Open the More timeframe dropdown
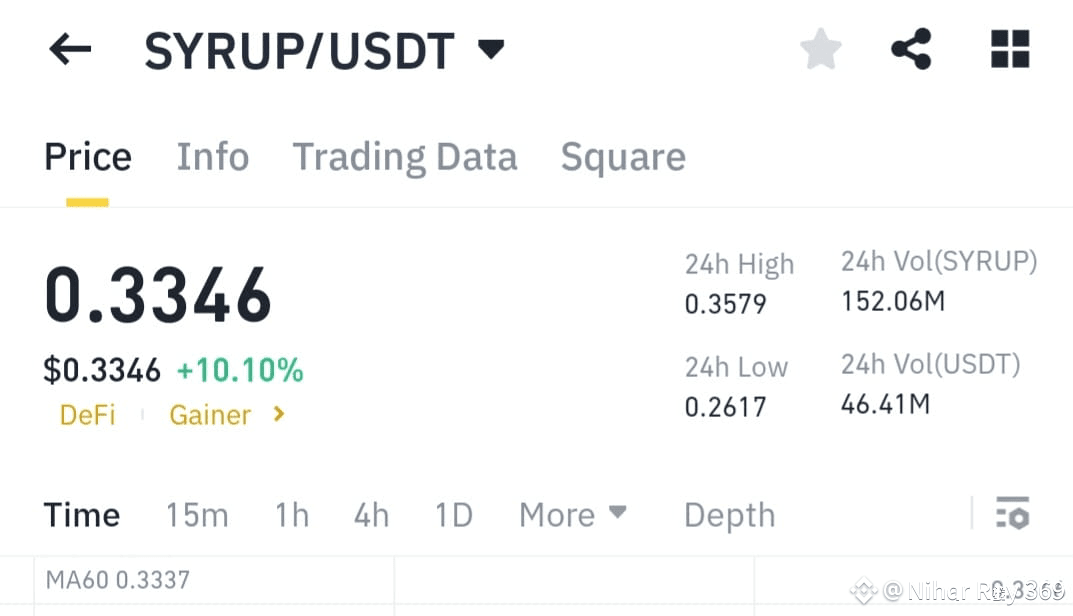 [572, 514]
